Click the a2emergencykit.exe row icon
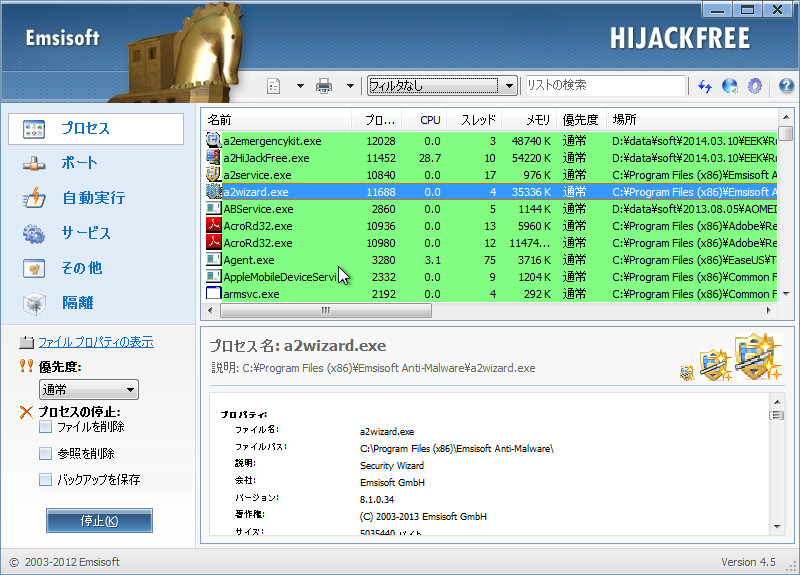The height and width of the screenshot is (575, 800). (x=213, y=140)
